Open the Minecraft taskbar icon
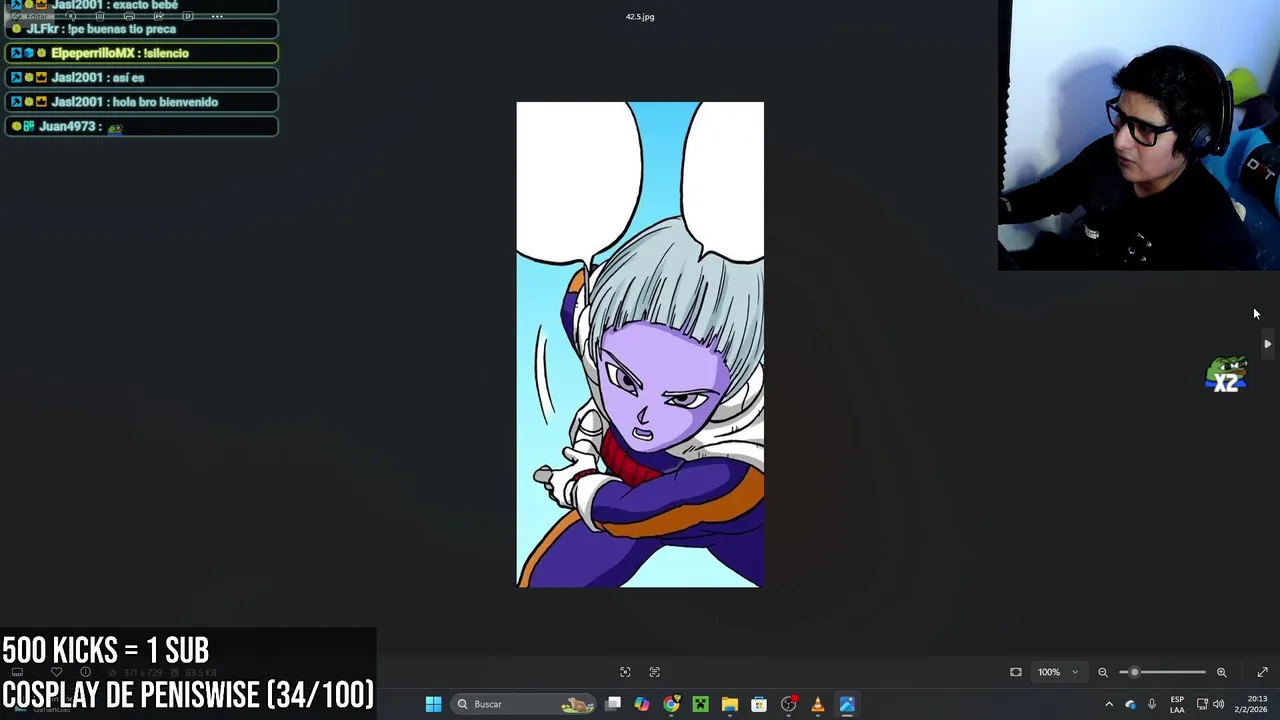Screen dimensions: 1280x720 (x=700, y=704)
